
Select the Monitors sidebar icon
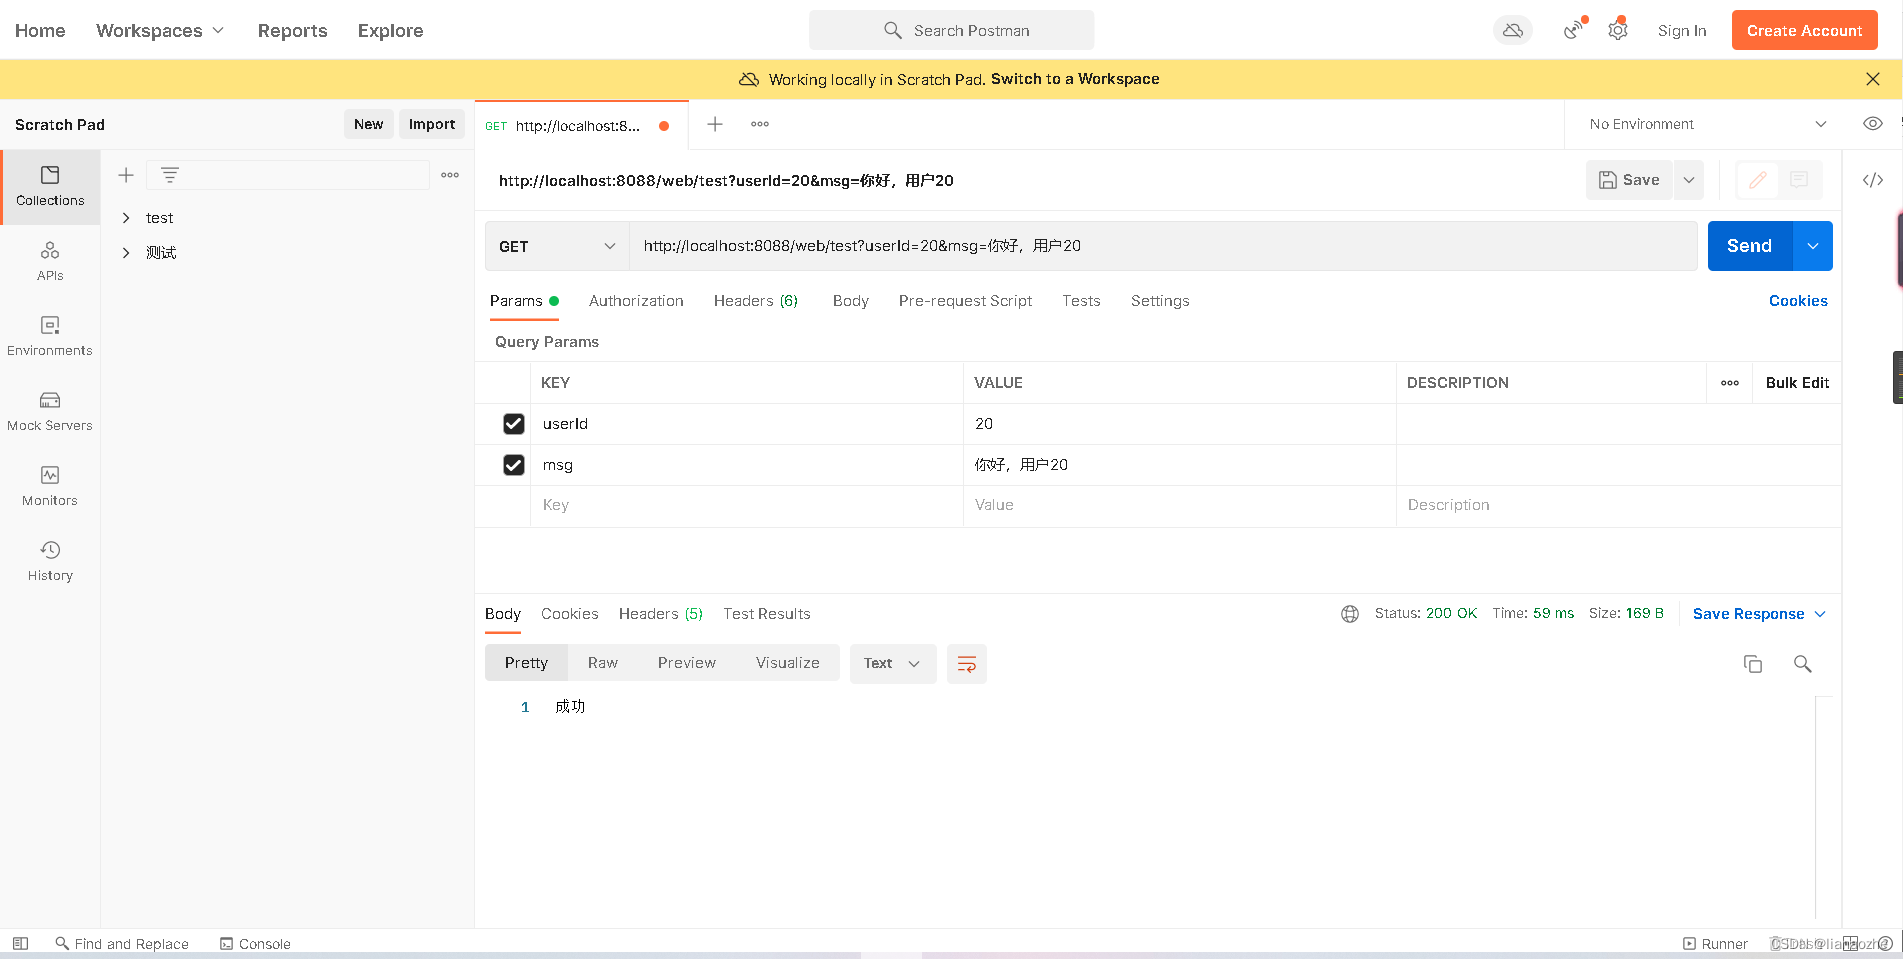(50, 486)
